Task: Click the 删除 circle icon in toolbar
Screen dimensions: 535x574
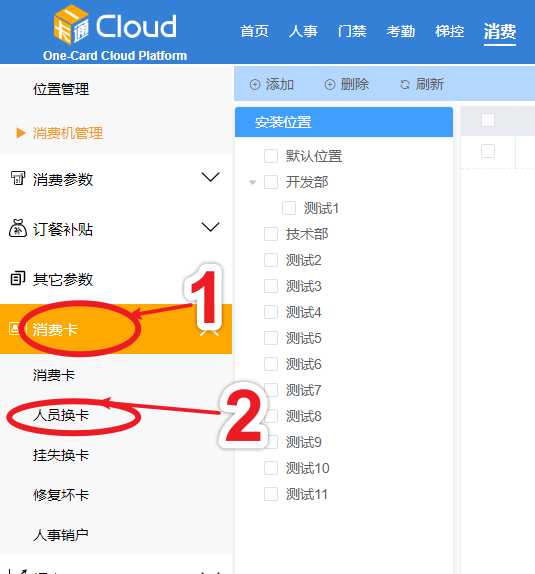Action: [330, 85]
